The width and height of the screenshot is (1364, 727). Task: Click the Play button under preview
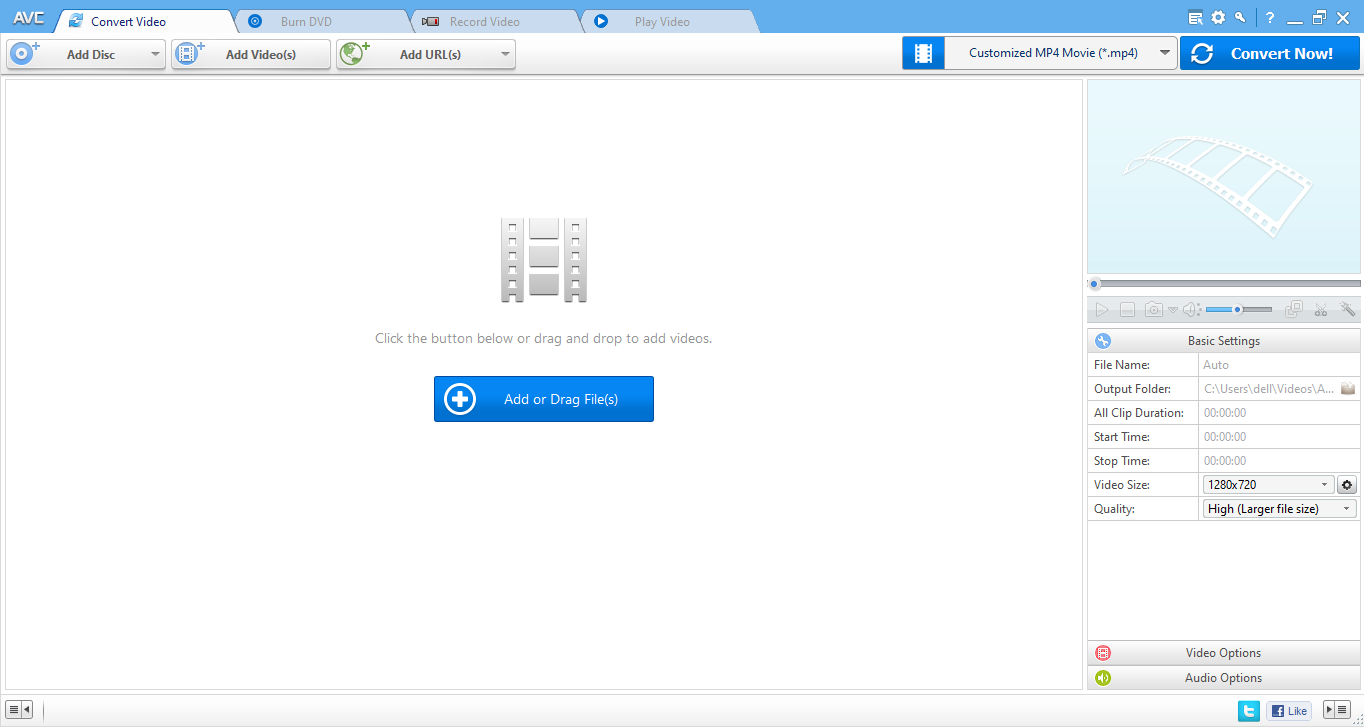1102,310
